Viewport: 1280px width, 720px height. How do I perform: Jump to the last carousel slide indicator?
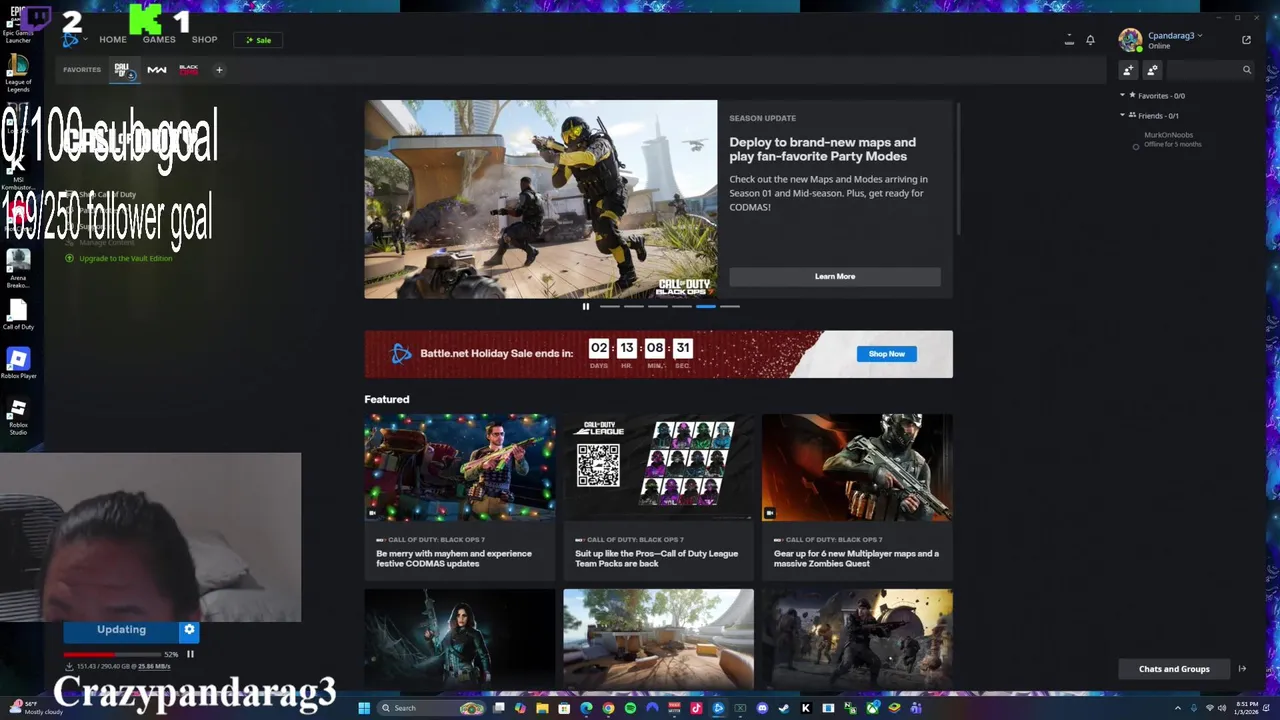[730, 307]
